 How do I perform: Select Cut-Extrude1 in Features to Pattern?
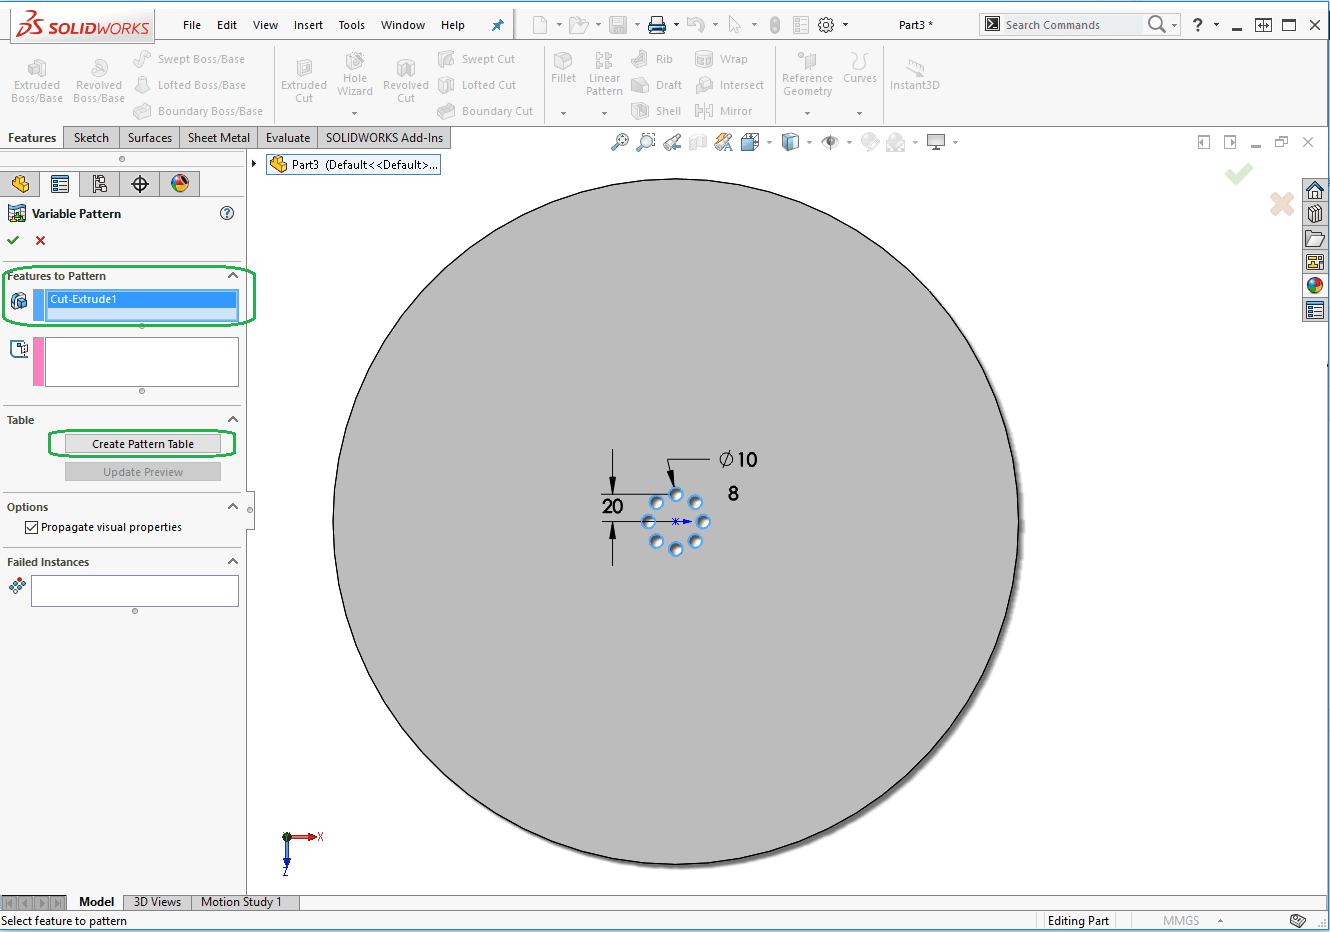[x=141, y=299]
